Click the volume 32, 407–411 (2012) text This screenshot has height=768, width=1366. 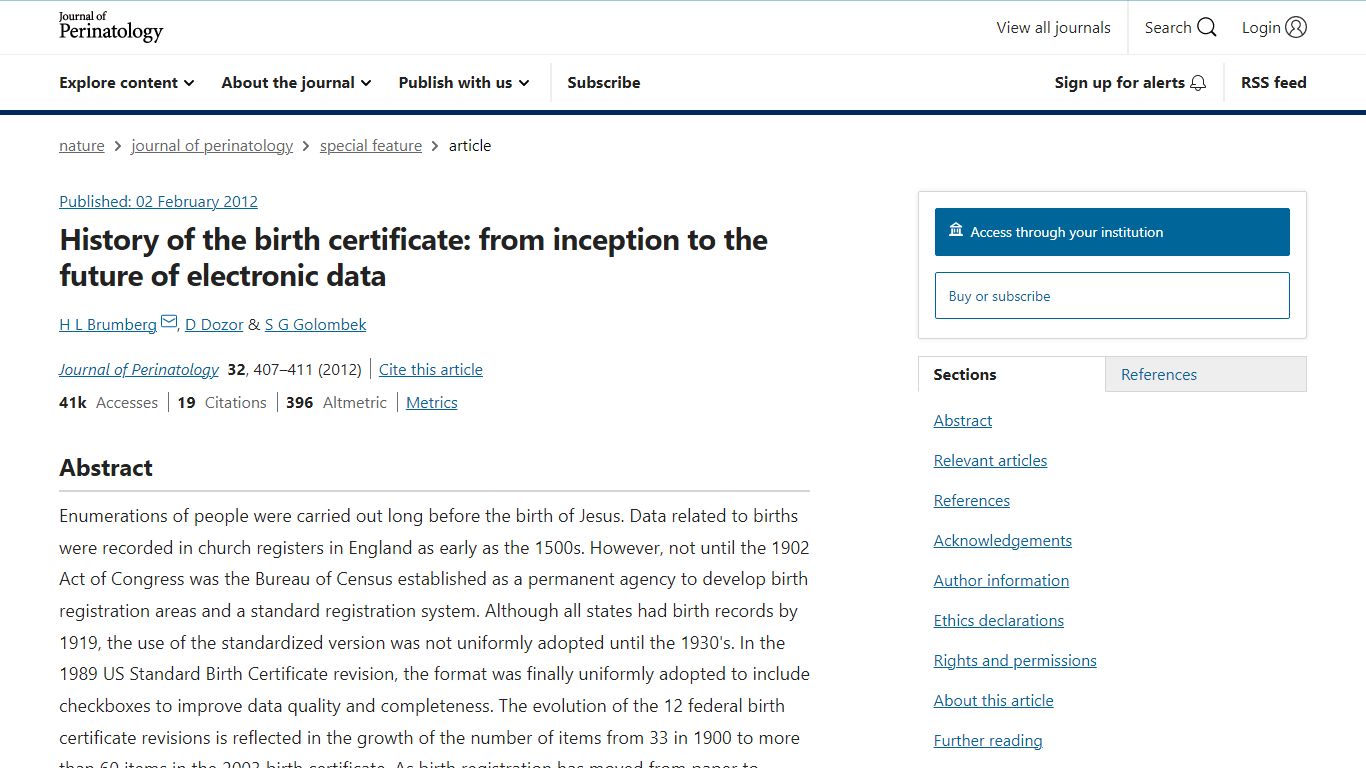pos(294,370)
